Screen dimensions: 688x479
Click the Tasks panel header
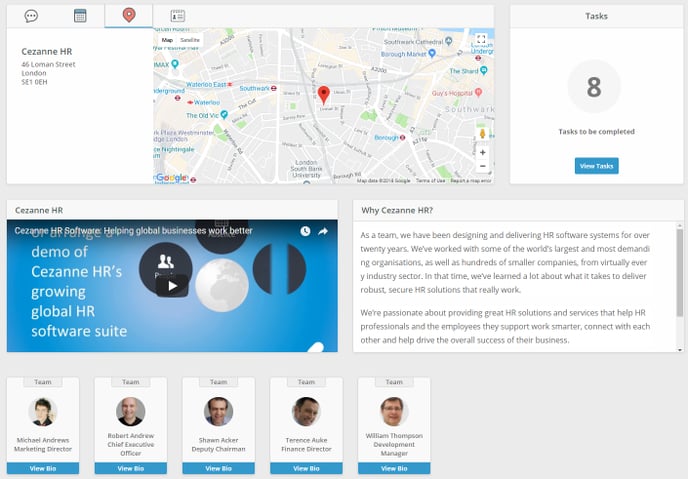click(596, 16)
